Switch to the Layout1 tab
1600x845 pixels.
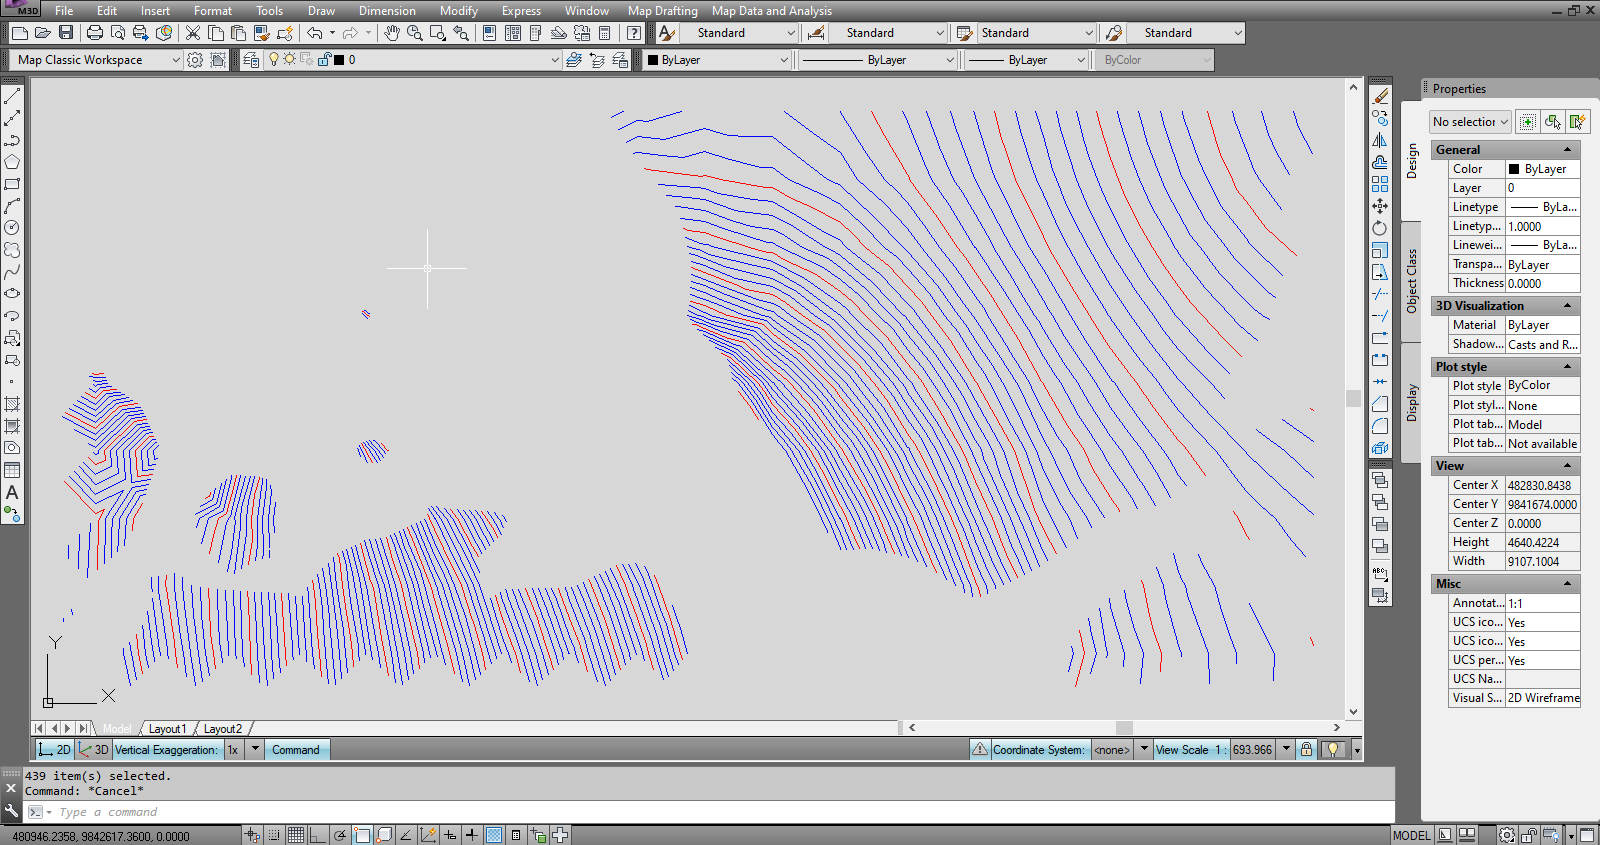pyautogui.click(x=167, y=729)
